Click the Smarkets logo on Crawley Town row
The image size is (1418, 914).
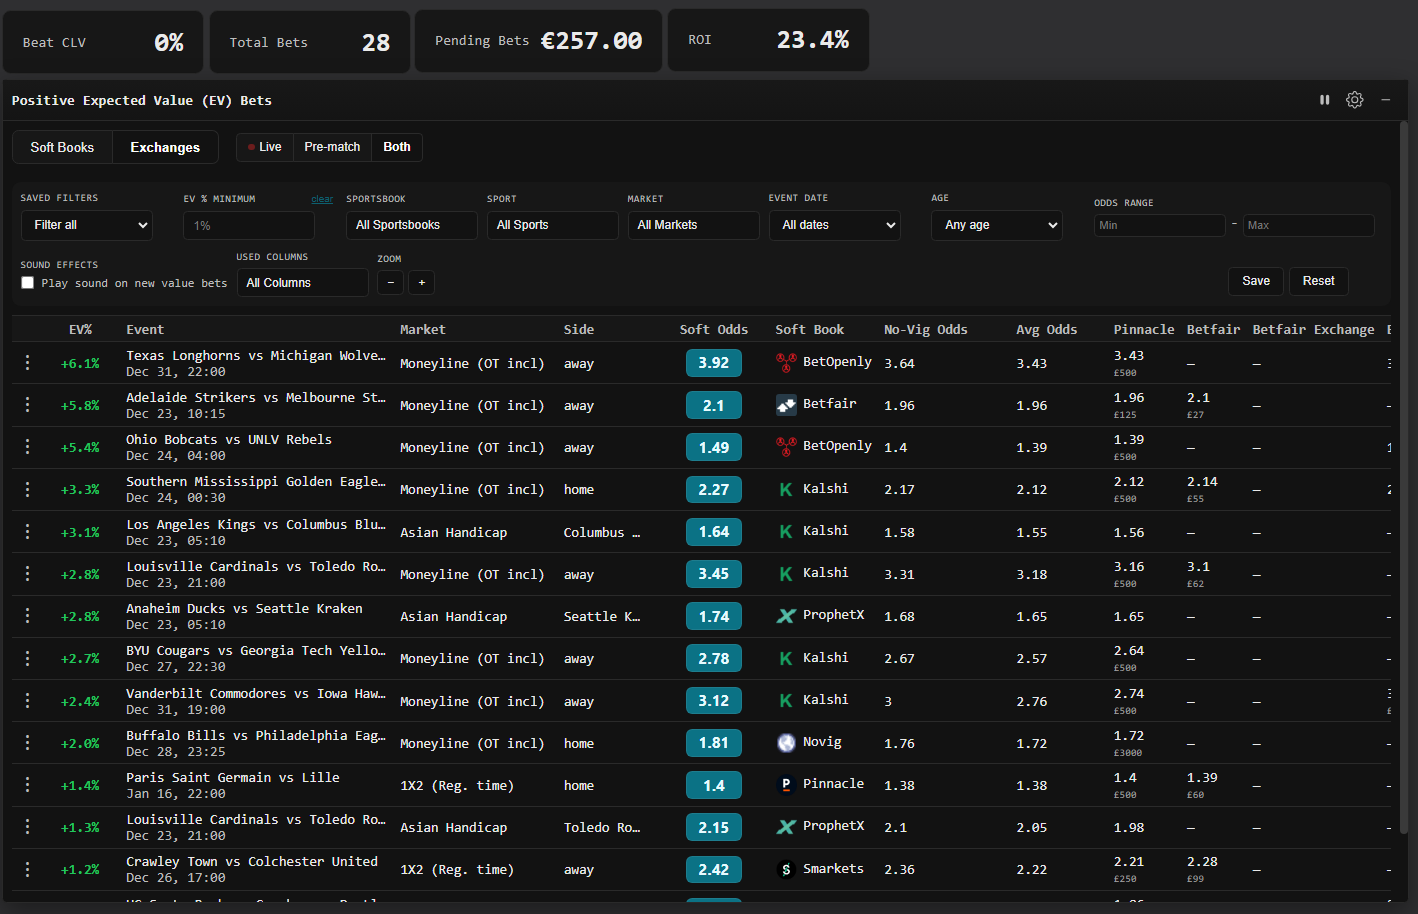tap(786, 868)
